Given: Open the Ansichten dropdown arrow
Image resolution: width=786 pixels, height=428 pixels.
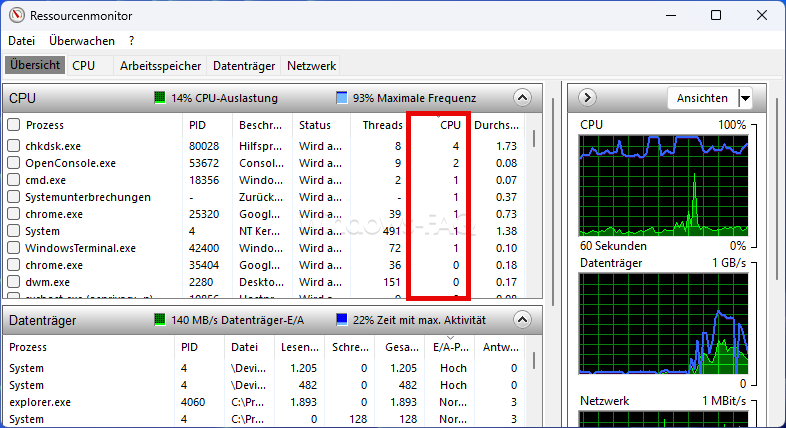Looking at the screenshot, I should pyautogui.click(x=745, y=98).
